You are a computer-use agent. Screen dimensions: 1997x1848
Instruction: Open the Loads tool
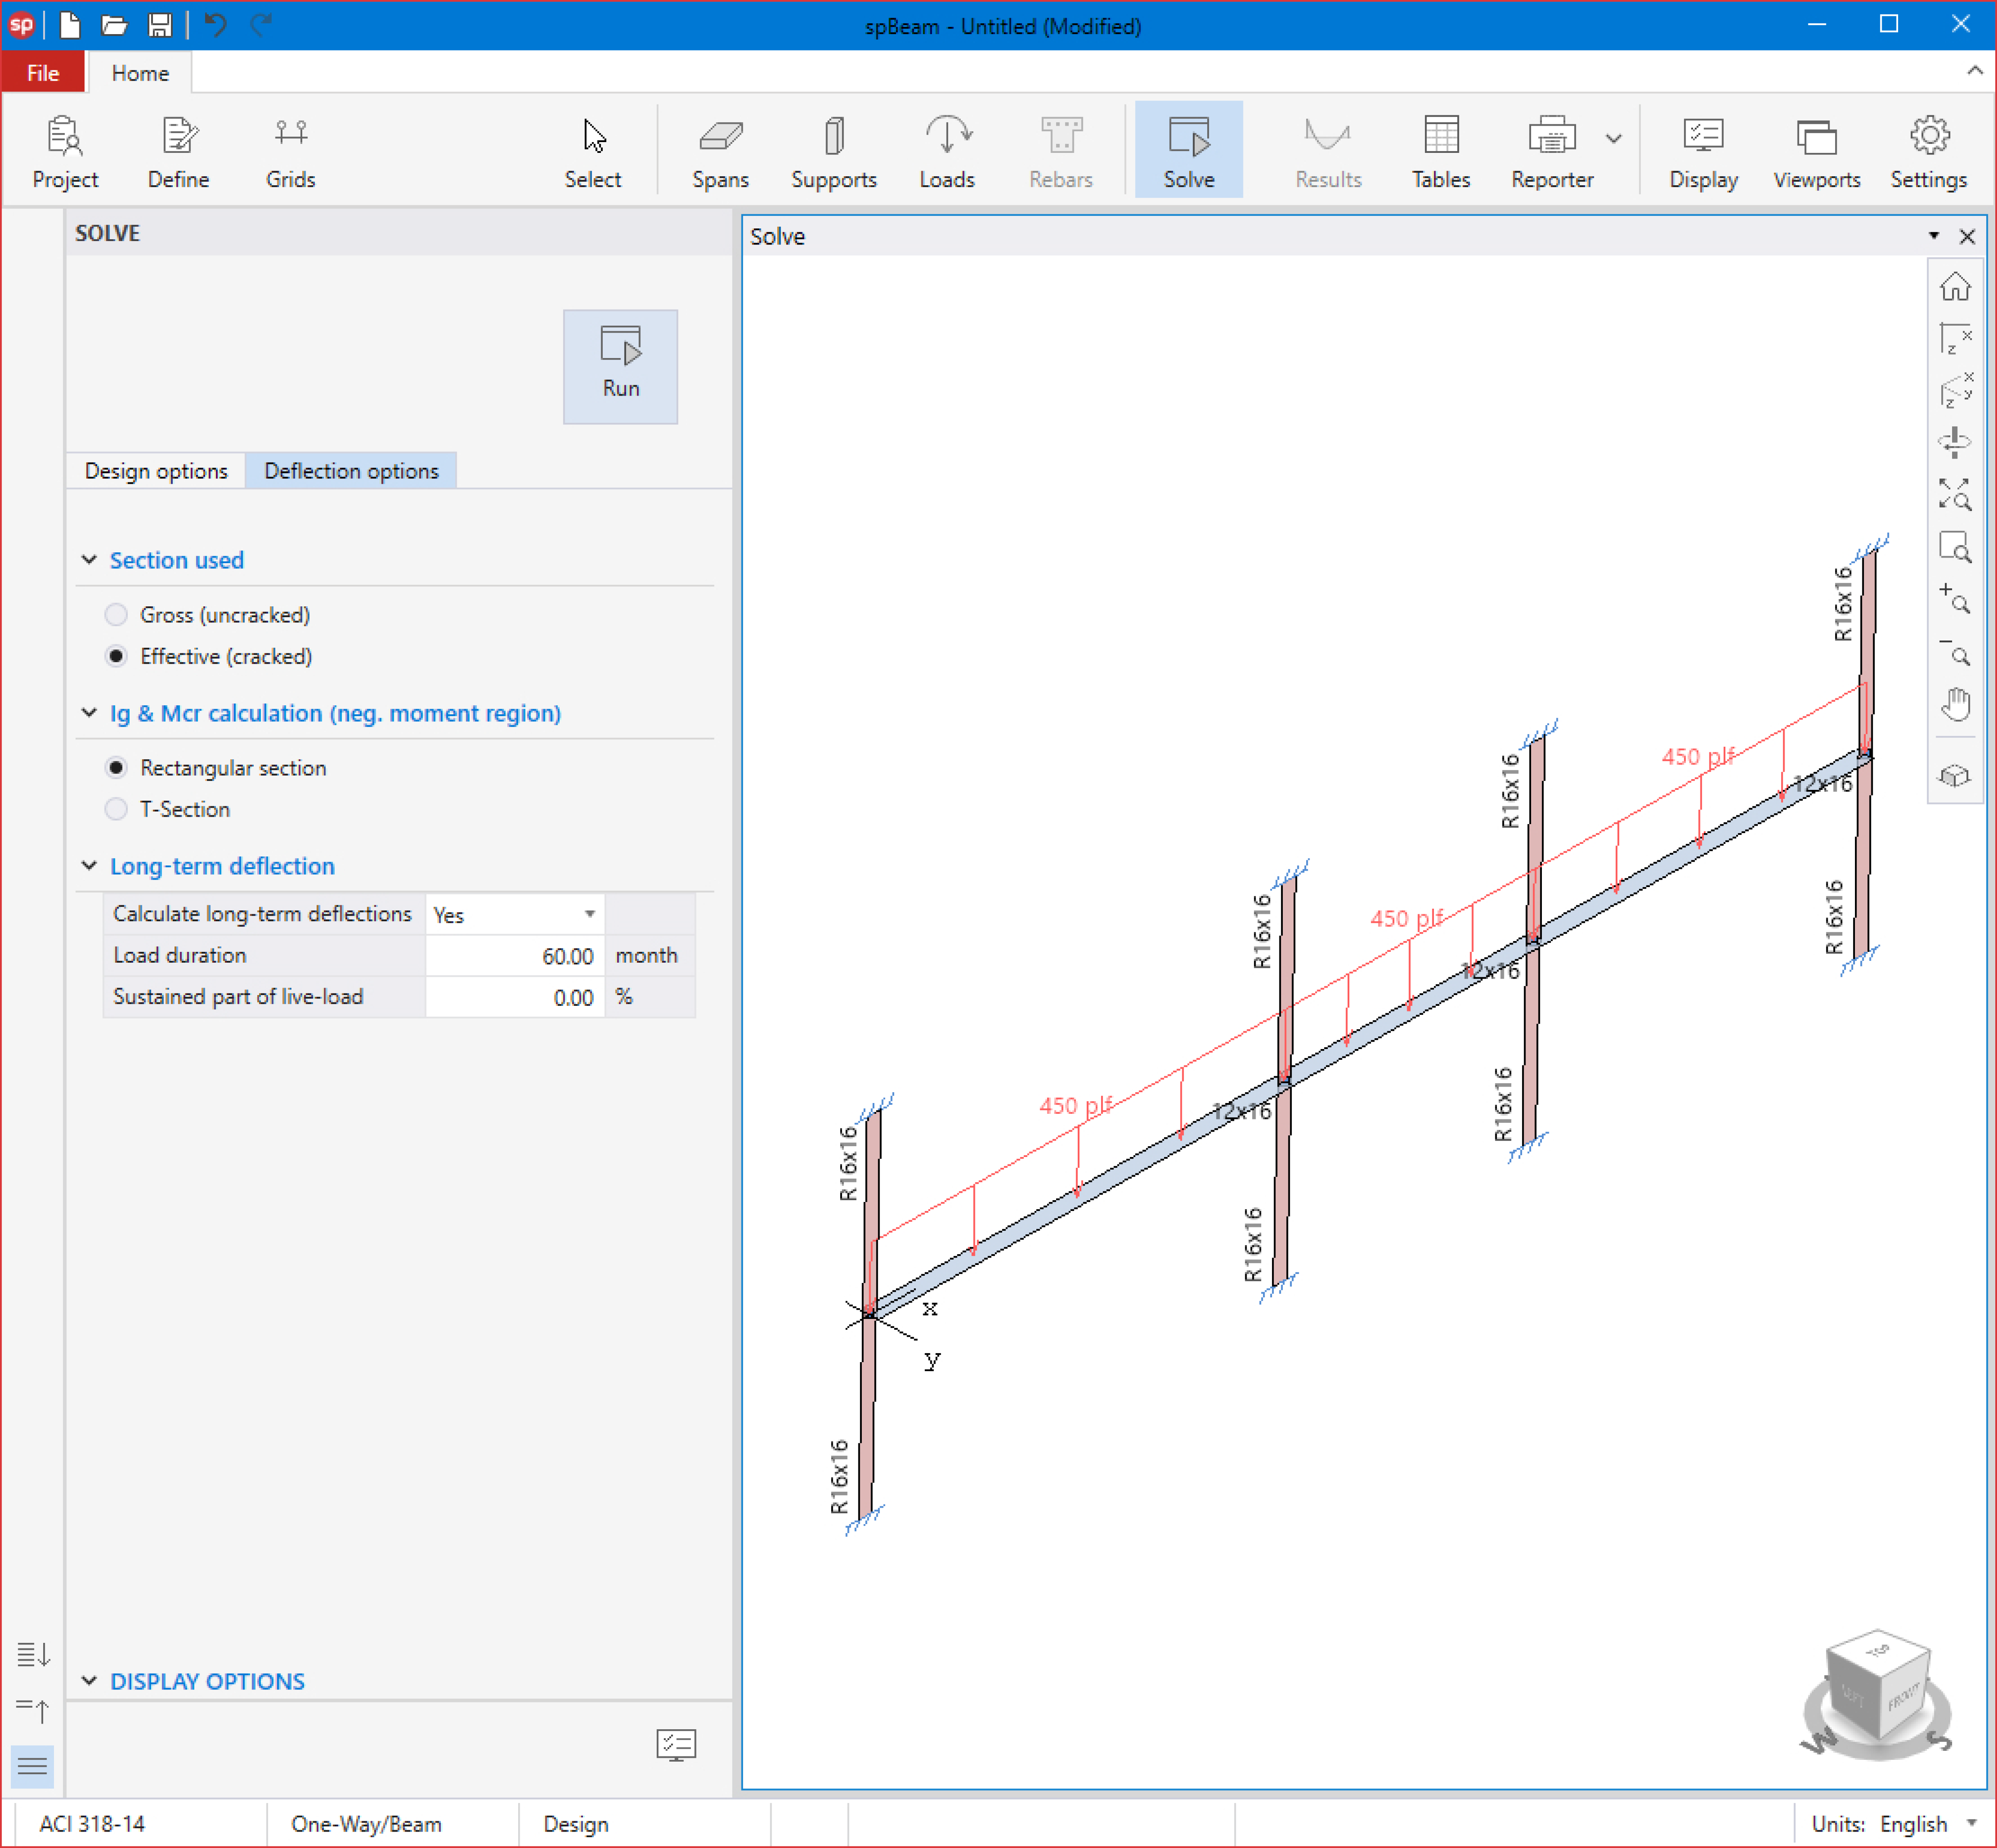pyautogui.click(x=946, y=152)
